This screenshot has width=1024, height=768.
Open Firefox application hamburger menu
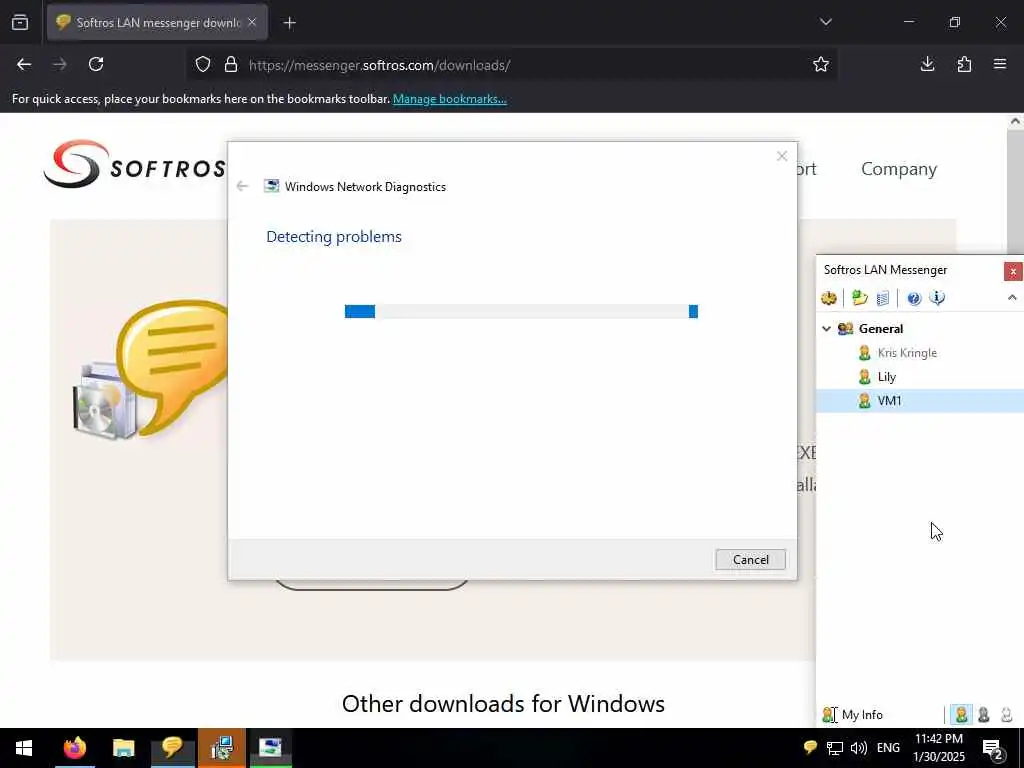[1000, 64]
